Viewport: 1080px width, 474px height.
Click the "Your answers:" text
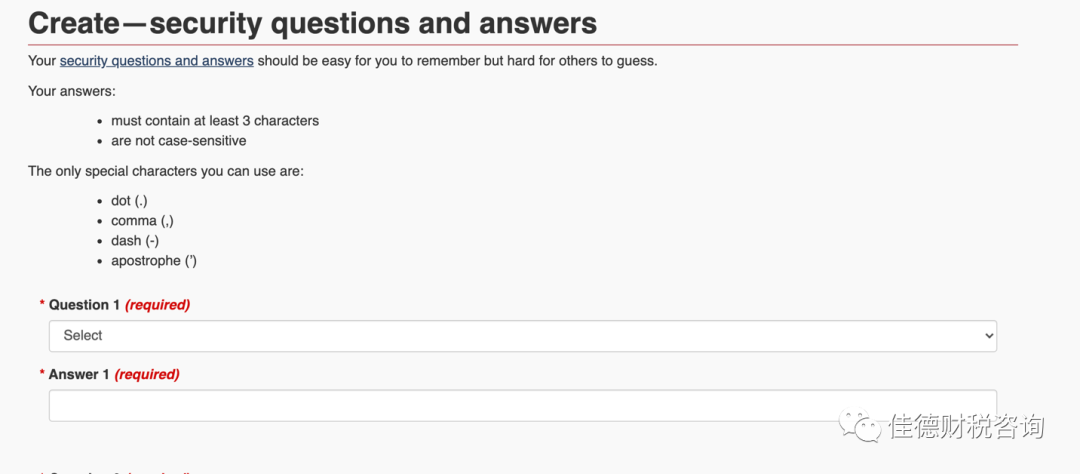point(72,91)
